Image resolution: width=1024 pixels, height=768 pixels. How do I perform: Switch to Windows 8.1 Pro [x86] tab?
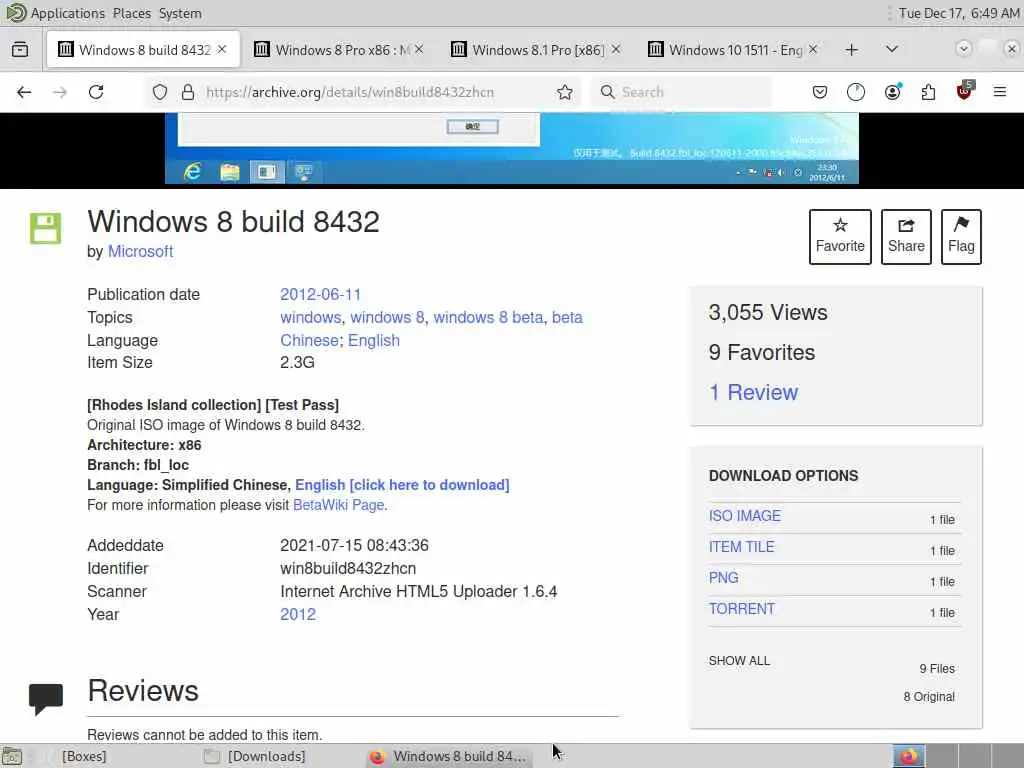pos(536,50)
